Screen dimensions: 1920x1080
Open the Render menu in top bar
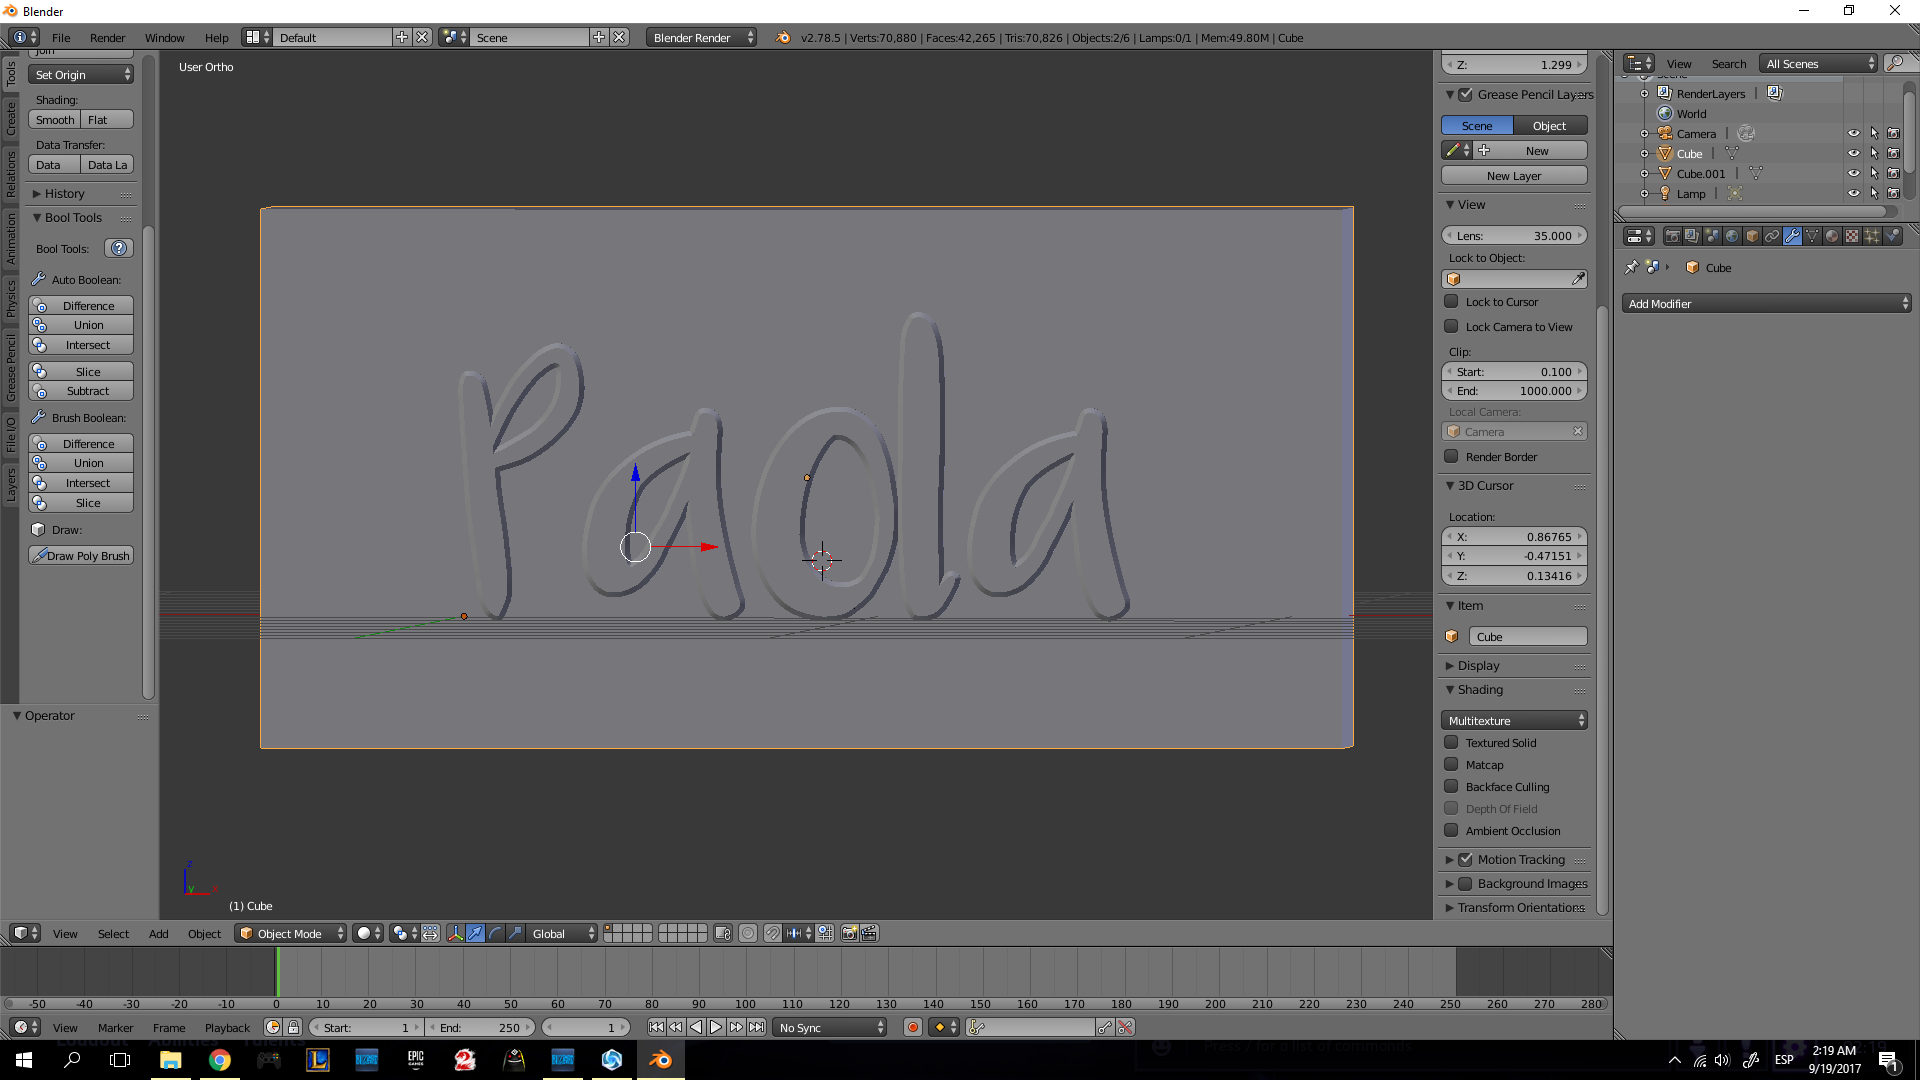pos(107,37)
